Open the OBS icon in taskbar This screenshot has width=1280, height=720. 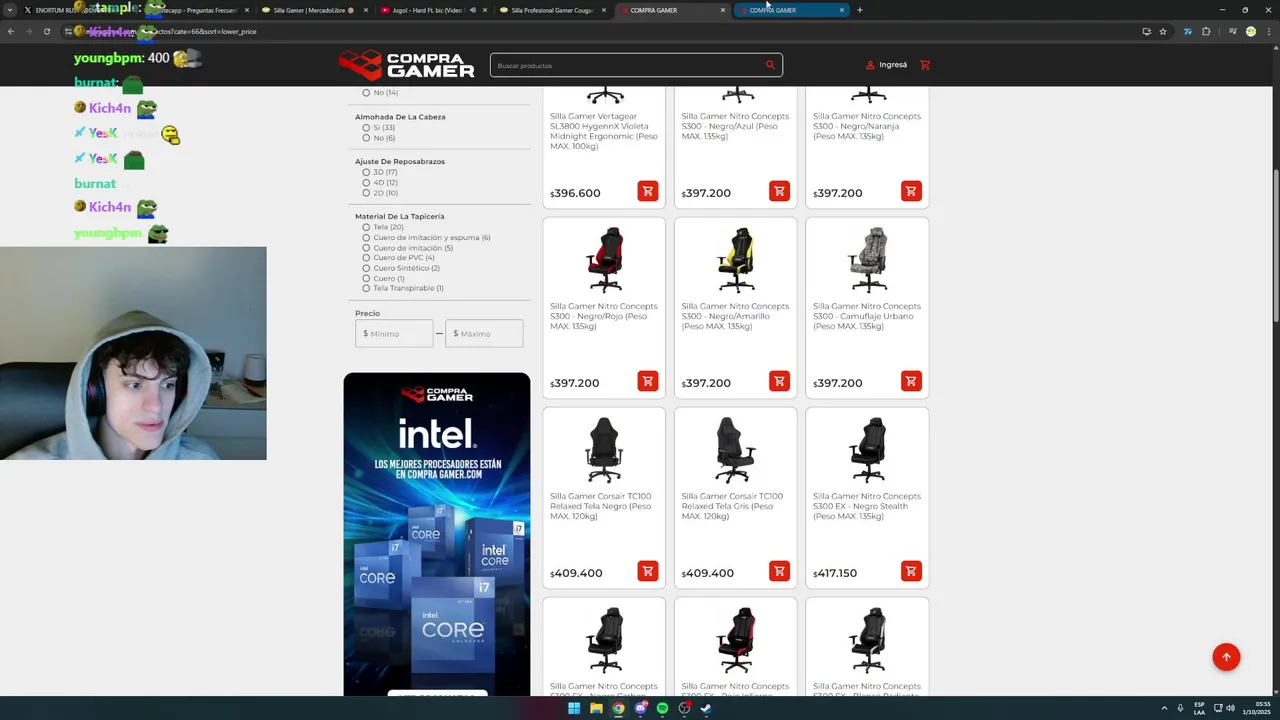click(684, 708)
